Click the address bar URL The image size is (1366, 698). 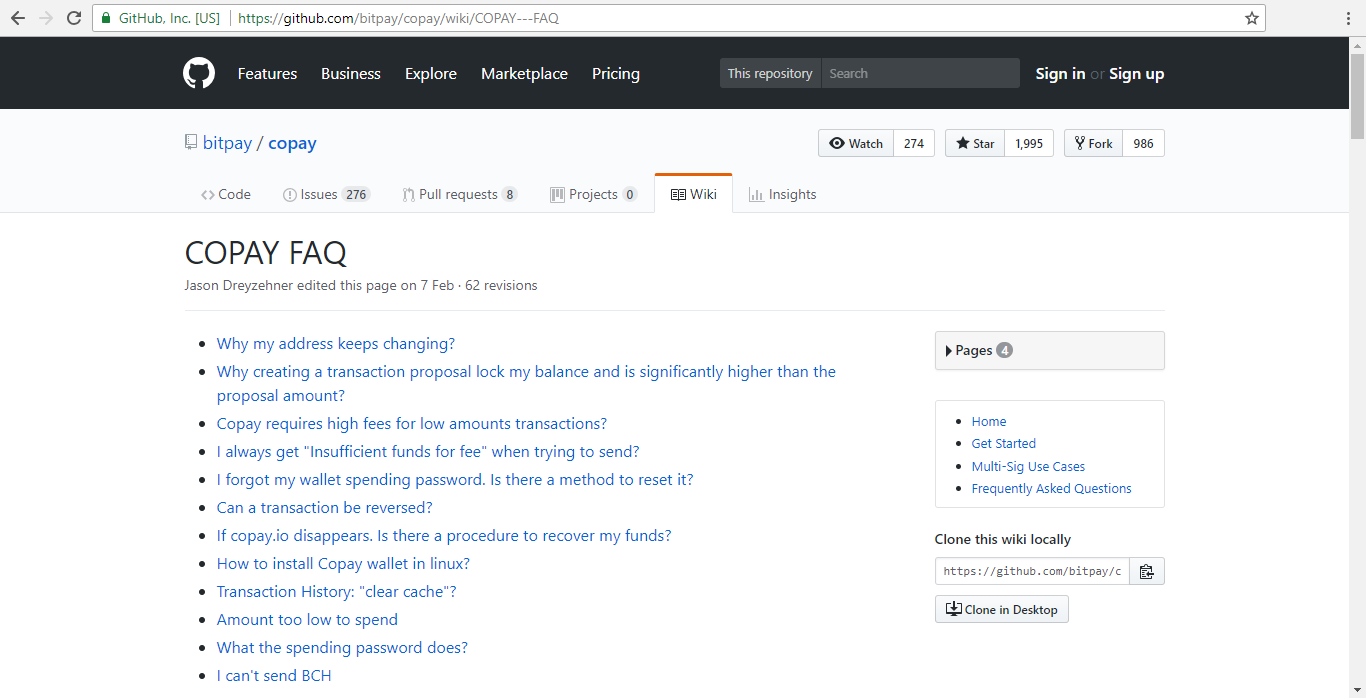[x=398, y=18]
